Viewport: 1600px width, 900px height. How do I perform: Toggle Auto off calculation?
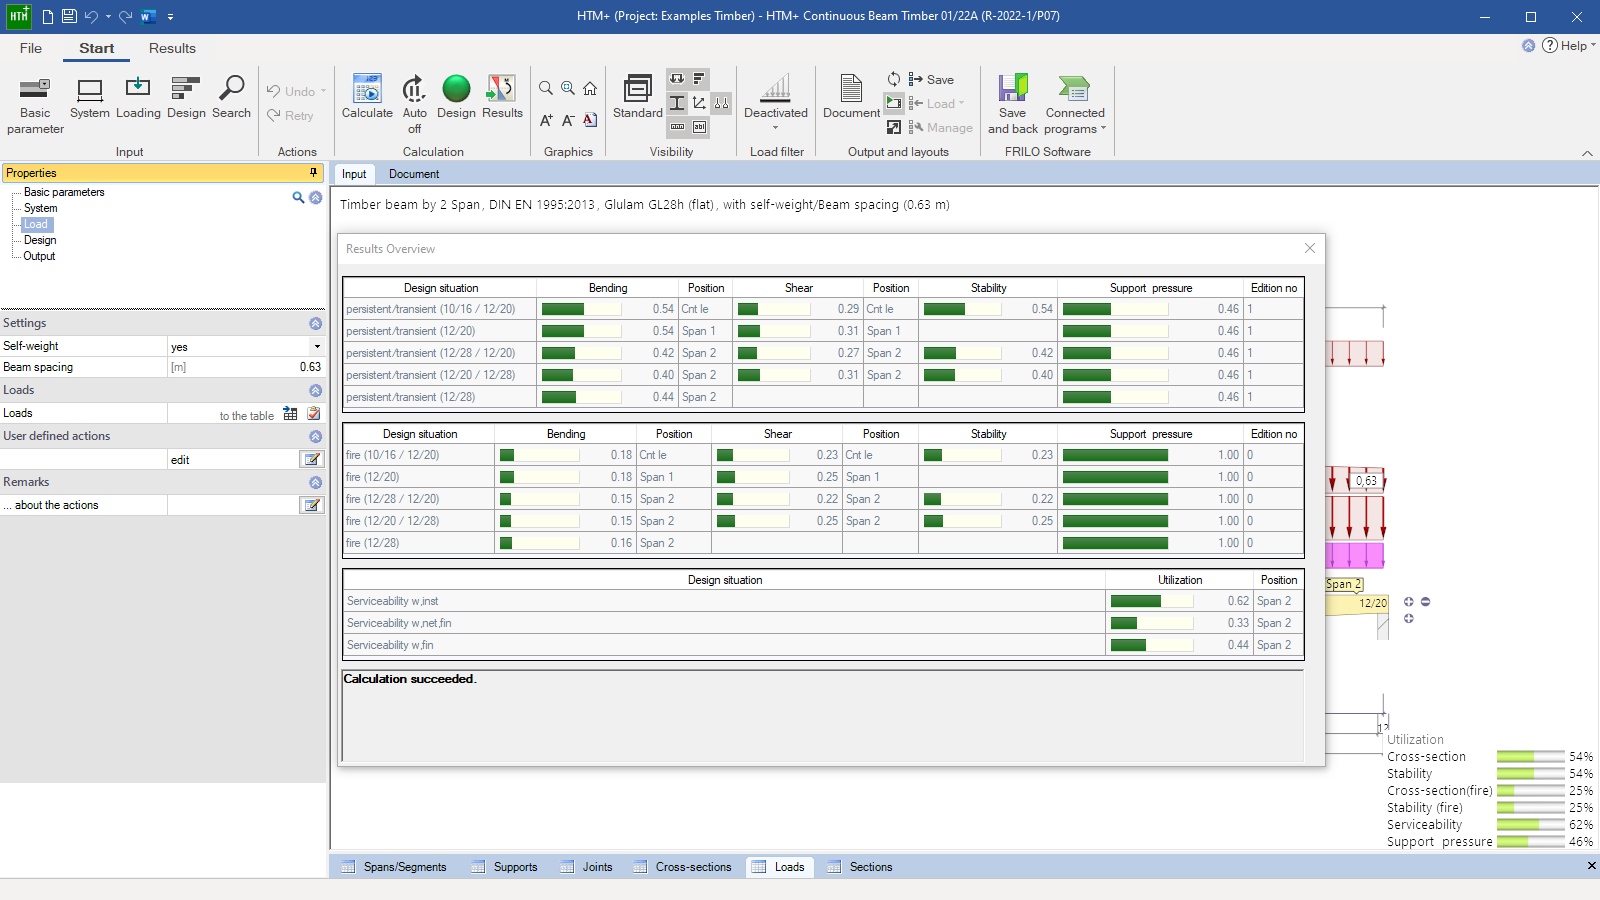[x=414, y=105]
